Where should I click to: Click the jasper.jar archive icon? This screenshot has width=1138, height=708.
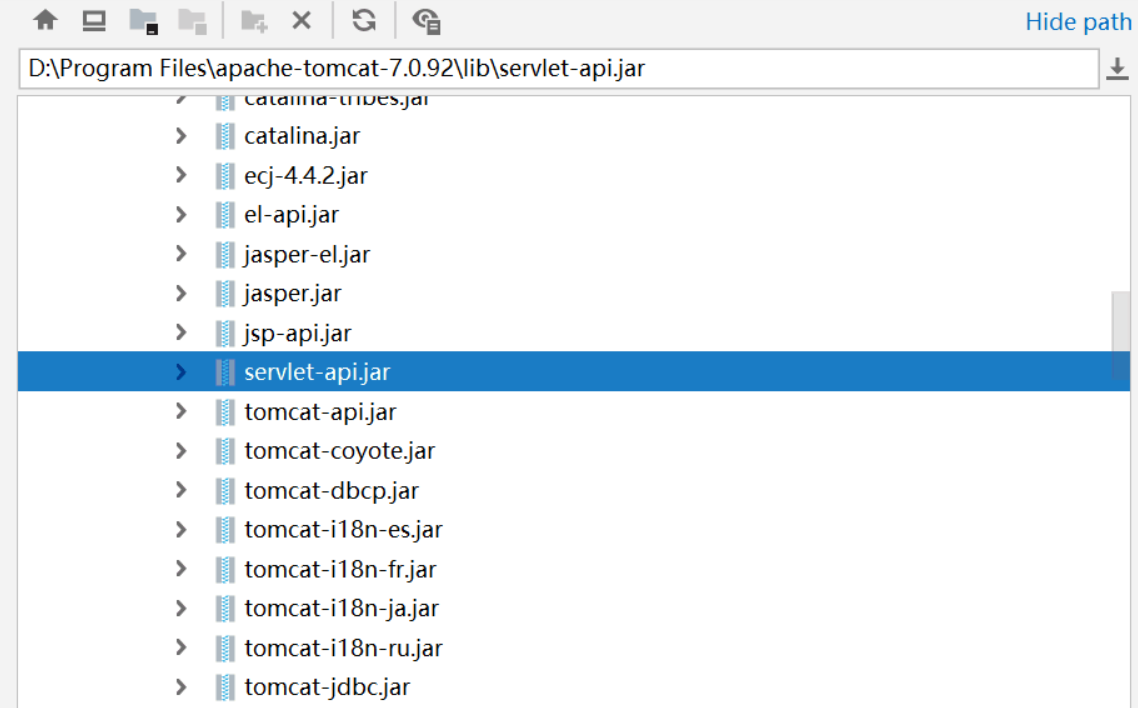pos(225,293)
